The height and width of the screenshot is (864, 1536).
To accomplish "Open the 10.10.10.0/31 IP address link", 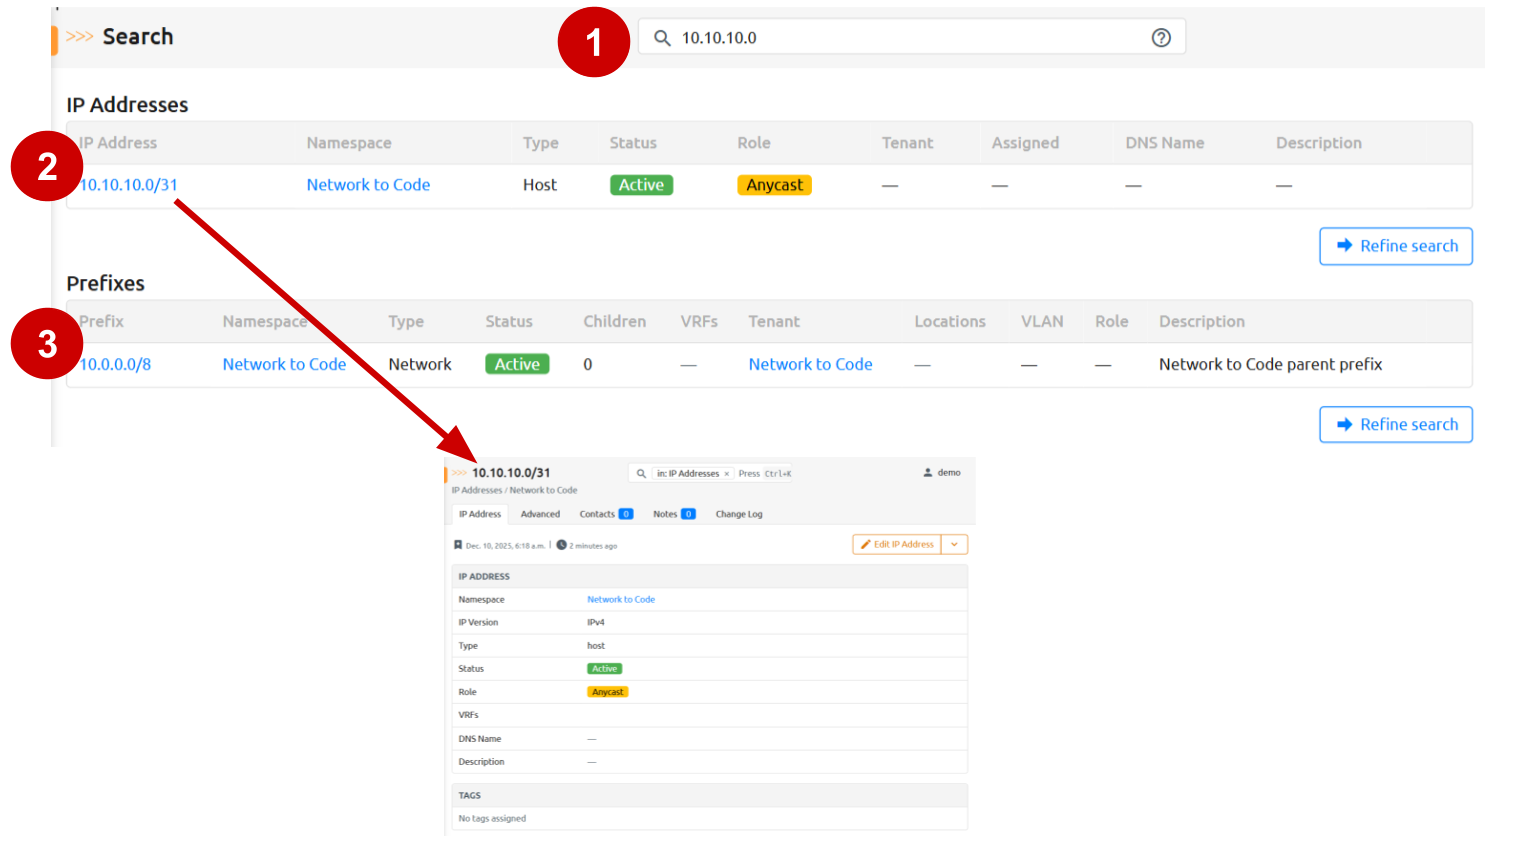I will [x=130, y=185].
